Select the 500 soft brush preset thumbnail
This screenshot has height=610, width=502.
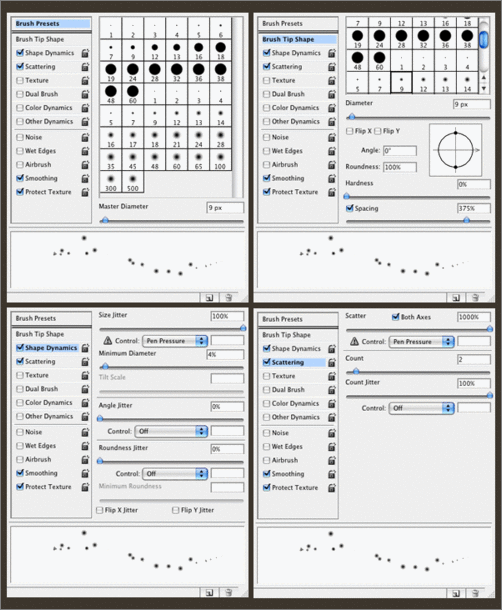pos(133,182)
